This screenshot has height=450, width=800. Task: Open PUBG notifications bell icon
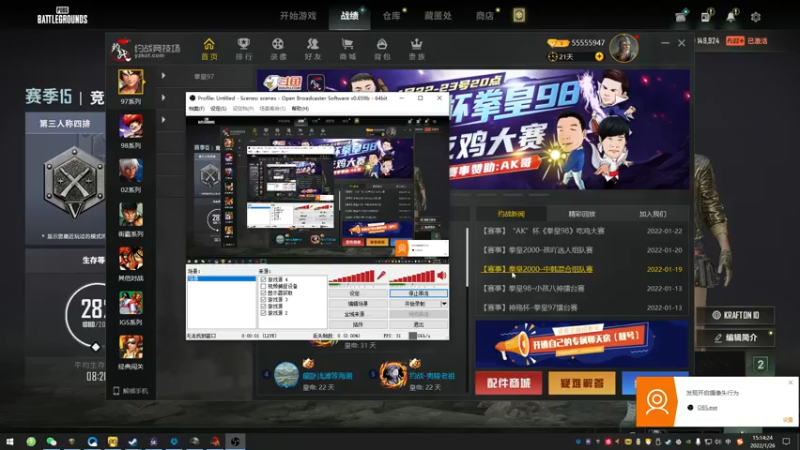coord(731,17)
